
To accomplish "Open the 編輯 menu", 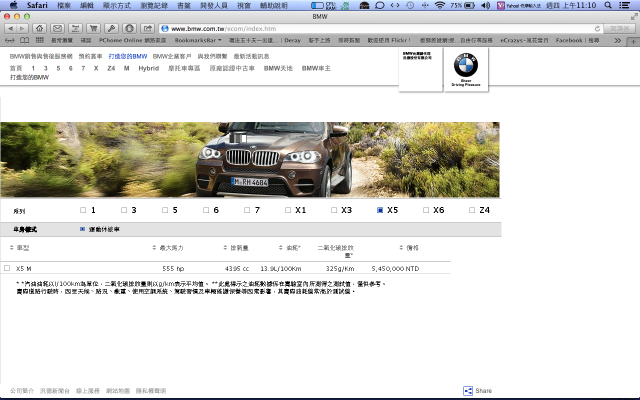I will pyautogui.click(x=87, y=5).
